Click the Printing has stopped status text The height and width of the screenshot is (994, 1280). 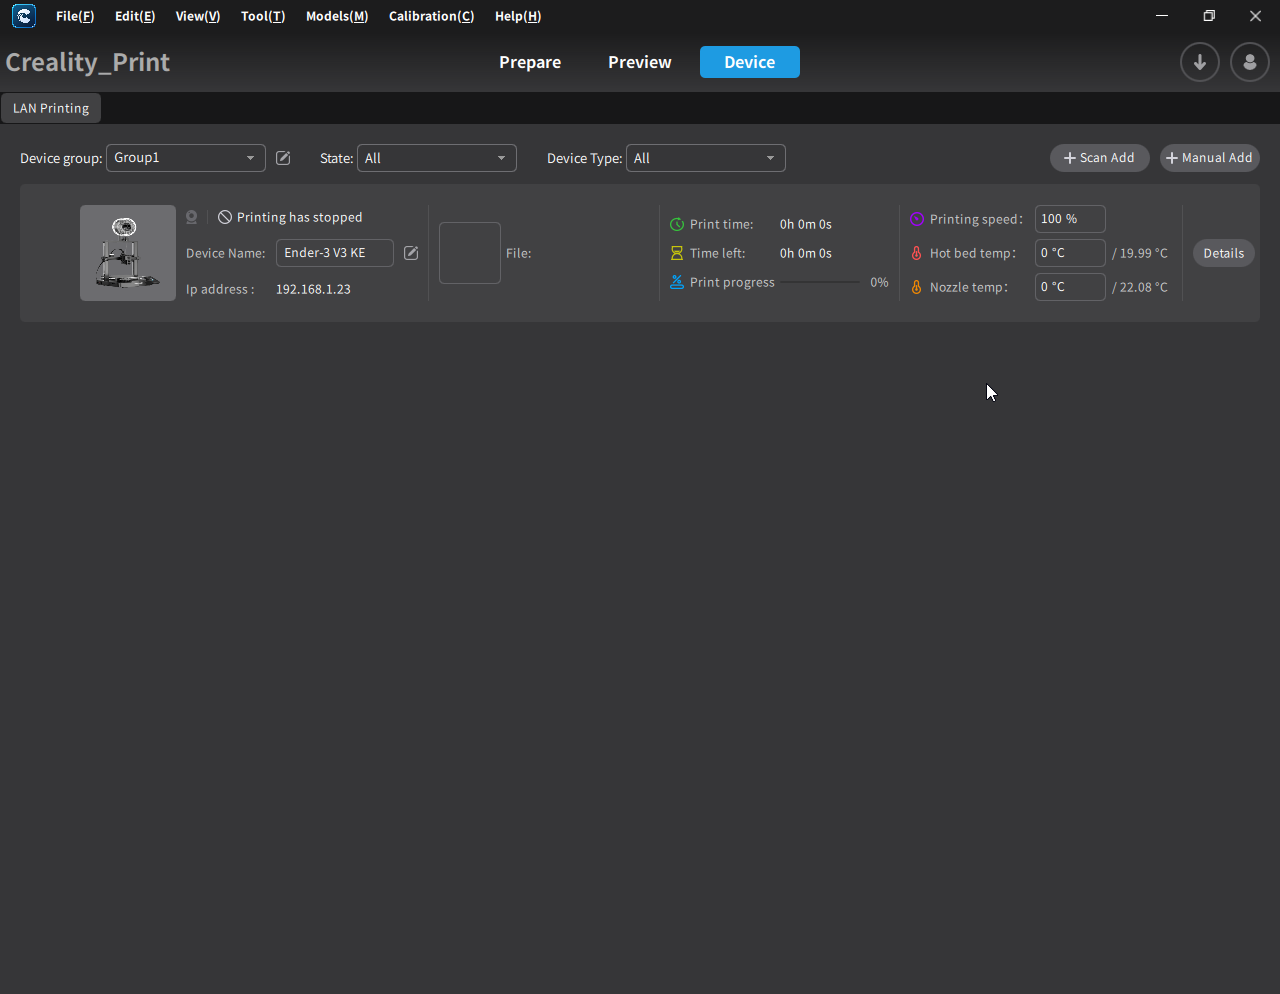point(300,217)
